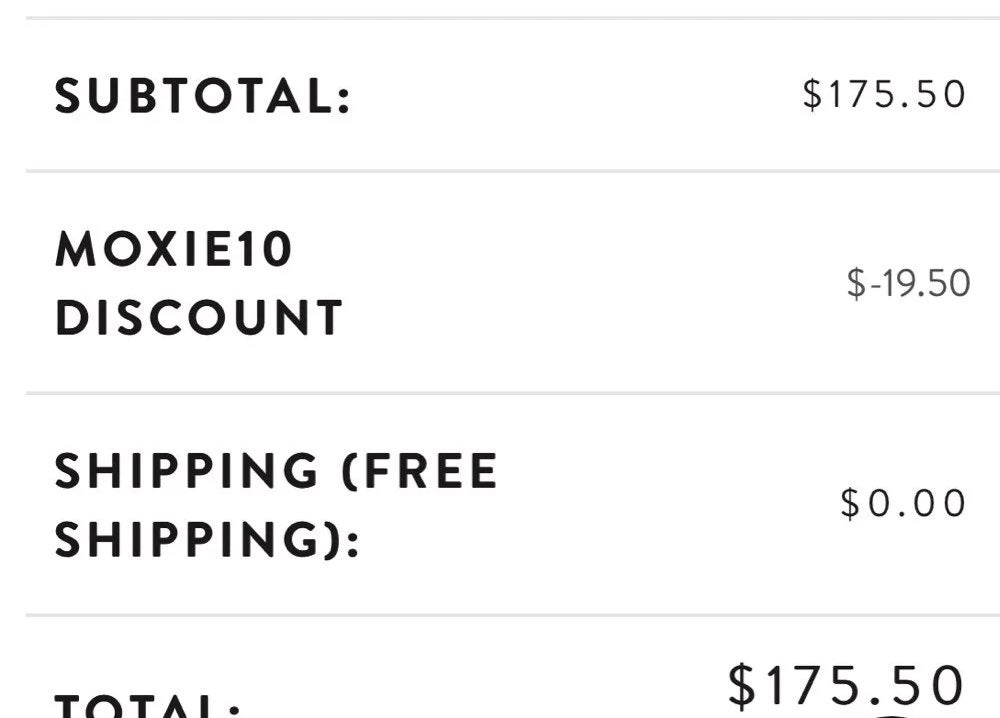Click the divider below the discount row
Viewport: 1000px width, 718px height.
[x=513, y=393]
